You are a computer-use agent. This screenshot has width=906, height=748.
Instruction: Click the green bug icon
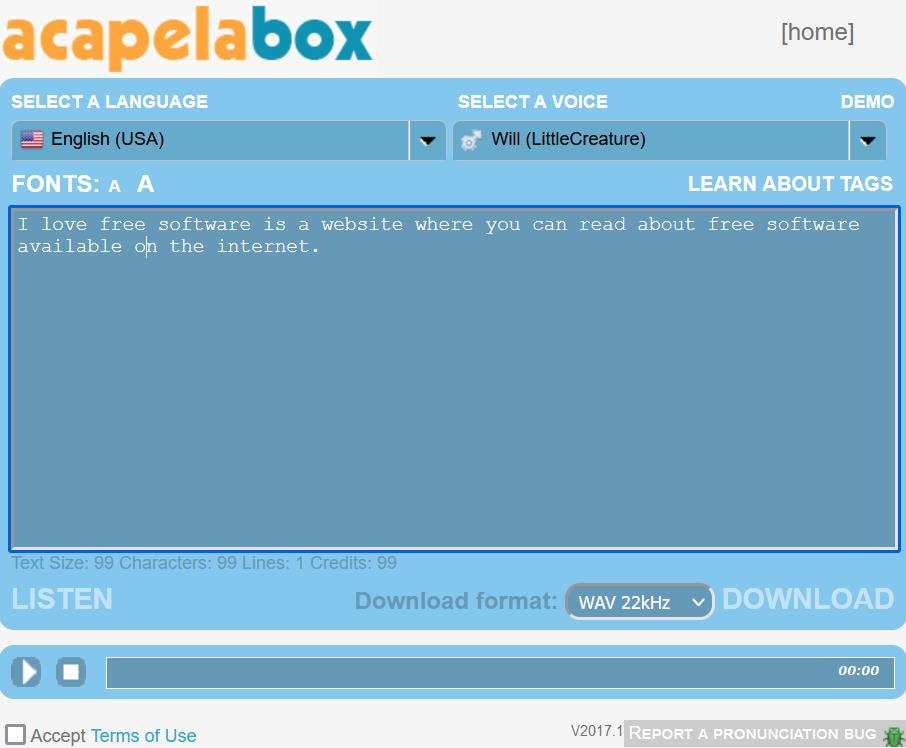pyautogui.click(x=893, y=736)
